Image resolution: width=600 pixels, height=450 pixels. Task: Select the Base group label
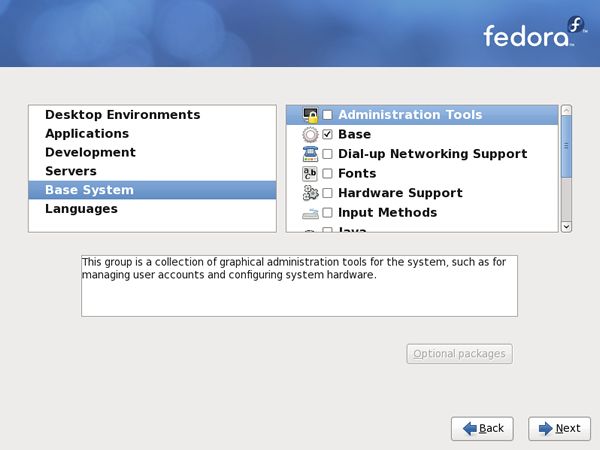354,134
